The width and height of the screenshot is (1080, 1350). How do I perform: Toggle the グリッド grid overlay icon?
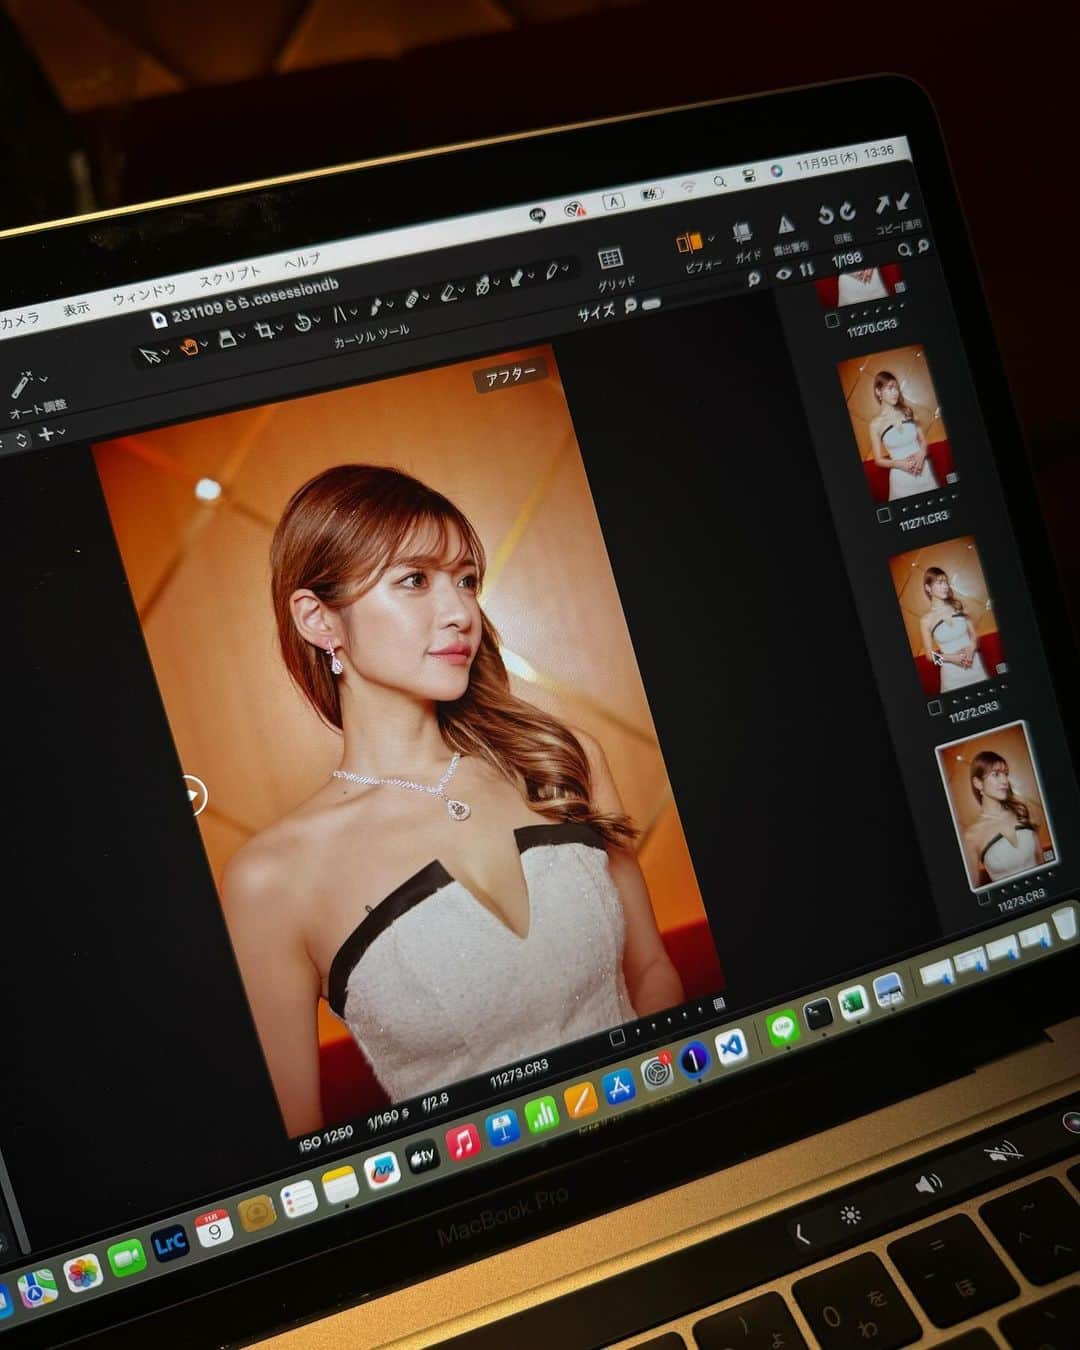[610, 259]
